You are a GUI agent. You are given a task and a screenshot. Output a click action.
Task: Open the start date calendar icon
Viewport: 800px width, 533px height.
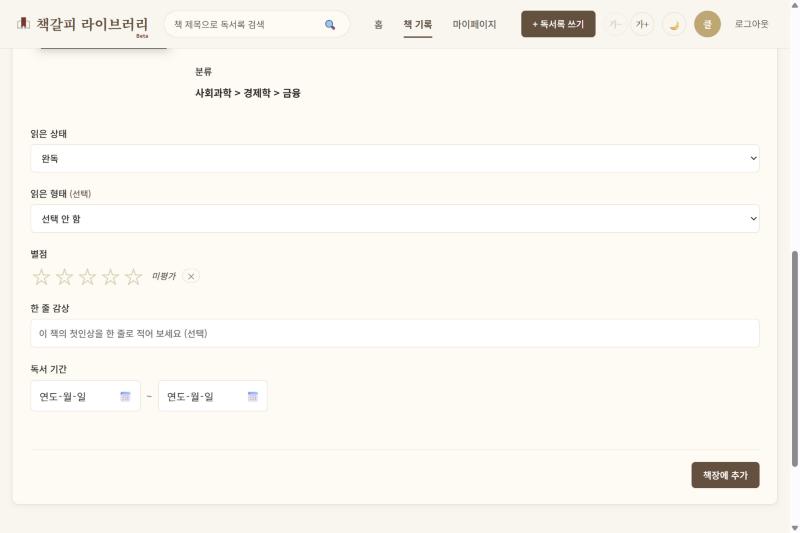[x=125, y=396]
